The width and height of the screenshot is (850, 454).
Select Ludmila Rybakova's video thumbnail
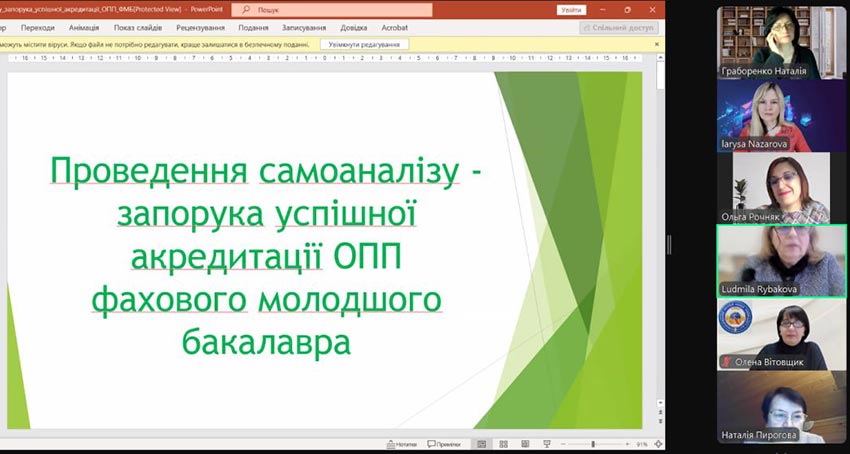(x=781, y=261)
